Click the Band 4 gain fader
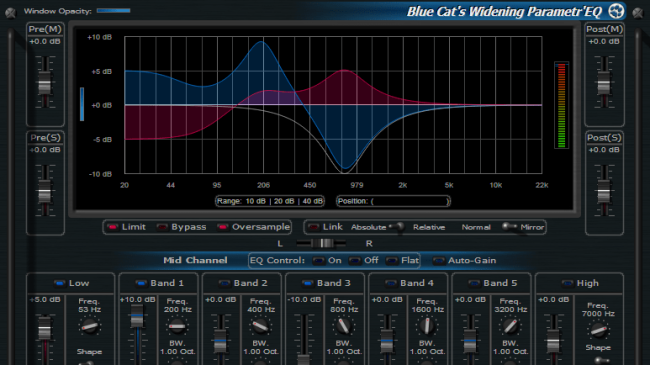Image resolution: width=650 pixels, height=365 pixels. 386,341
